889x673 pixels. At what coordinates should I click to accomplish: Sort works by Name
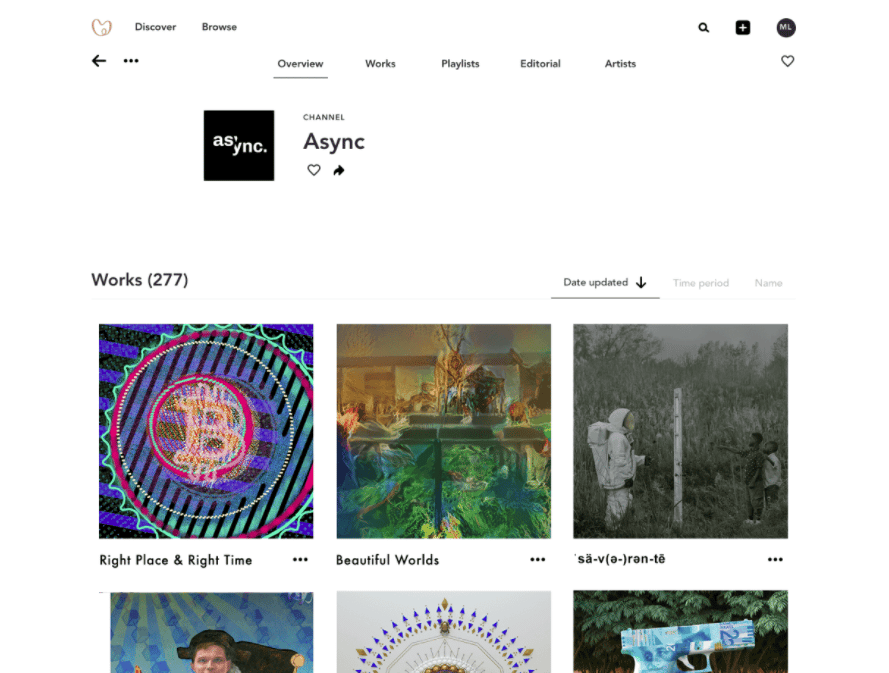(x=768, y=283)
